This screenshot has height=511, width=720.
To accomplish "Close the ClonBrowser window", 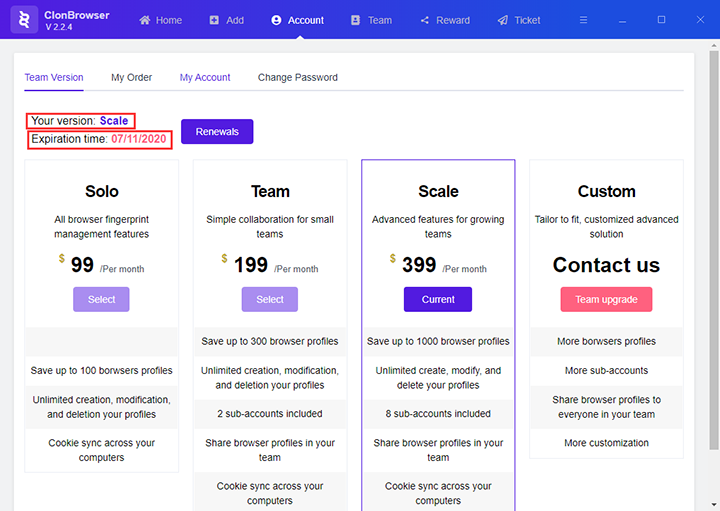I will (700, 19).
